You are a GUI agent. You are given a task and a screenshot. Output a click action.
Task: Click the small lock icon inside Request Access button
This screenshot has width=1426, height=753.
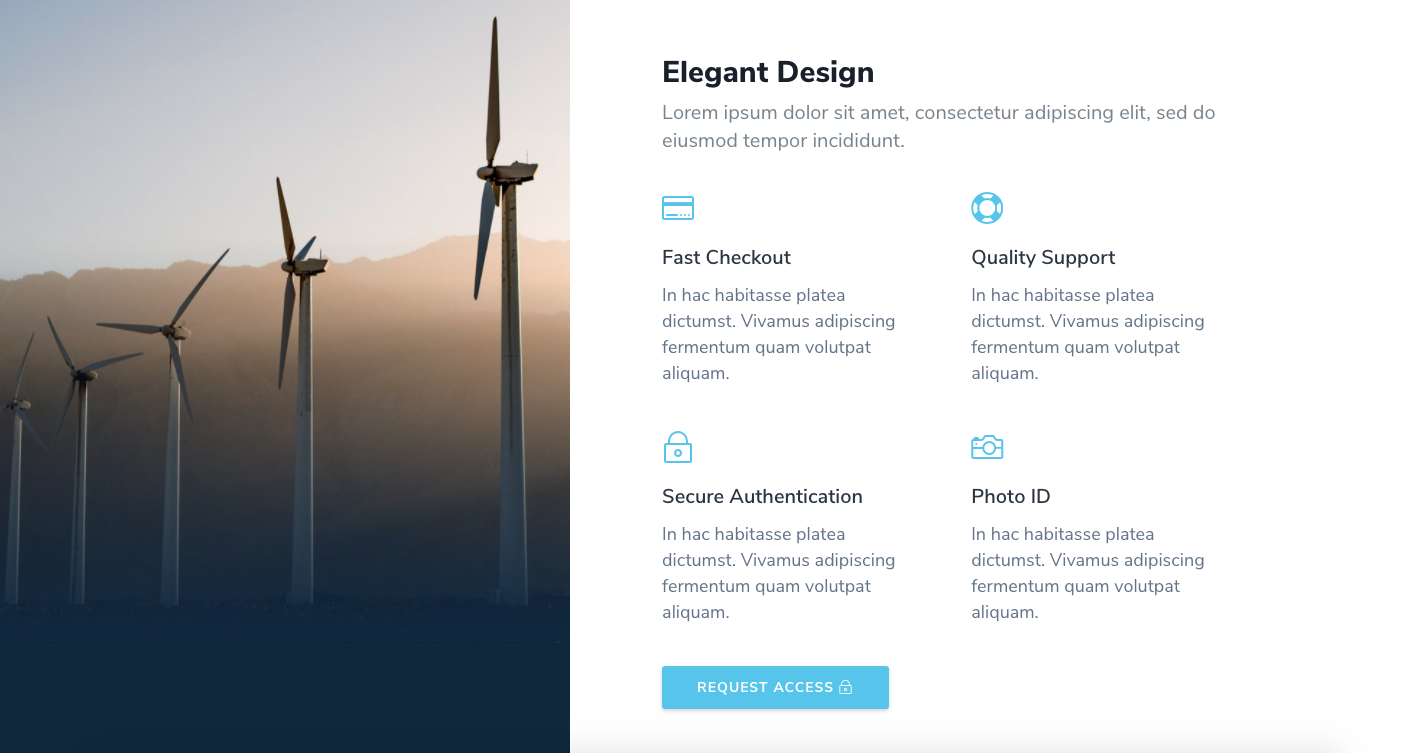845,687
